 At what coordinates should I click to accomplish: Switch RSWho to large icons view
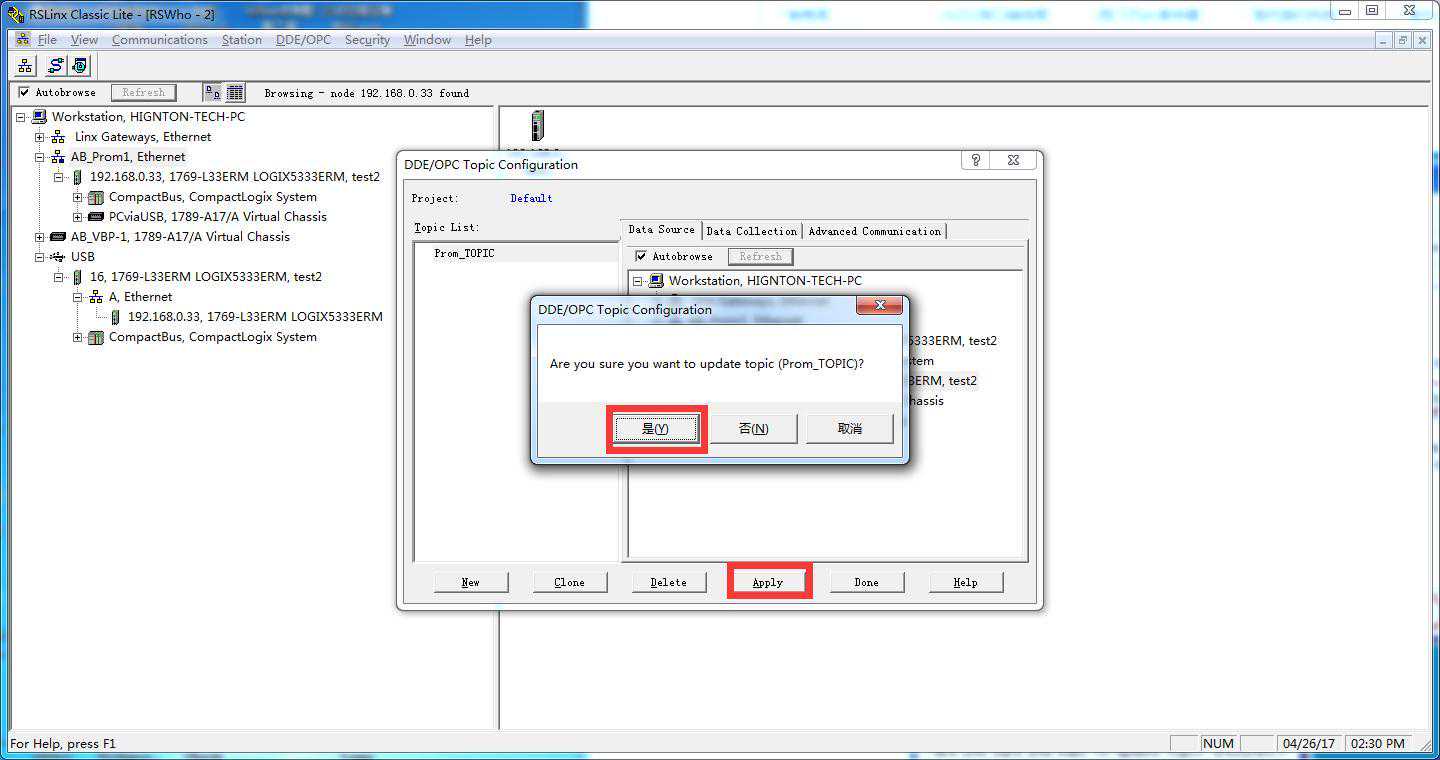[x=213, y=93]
